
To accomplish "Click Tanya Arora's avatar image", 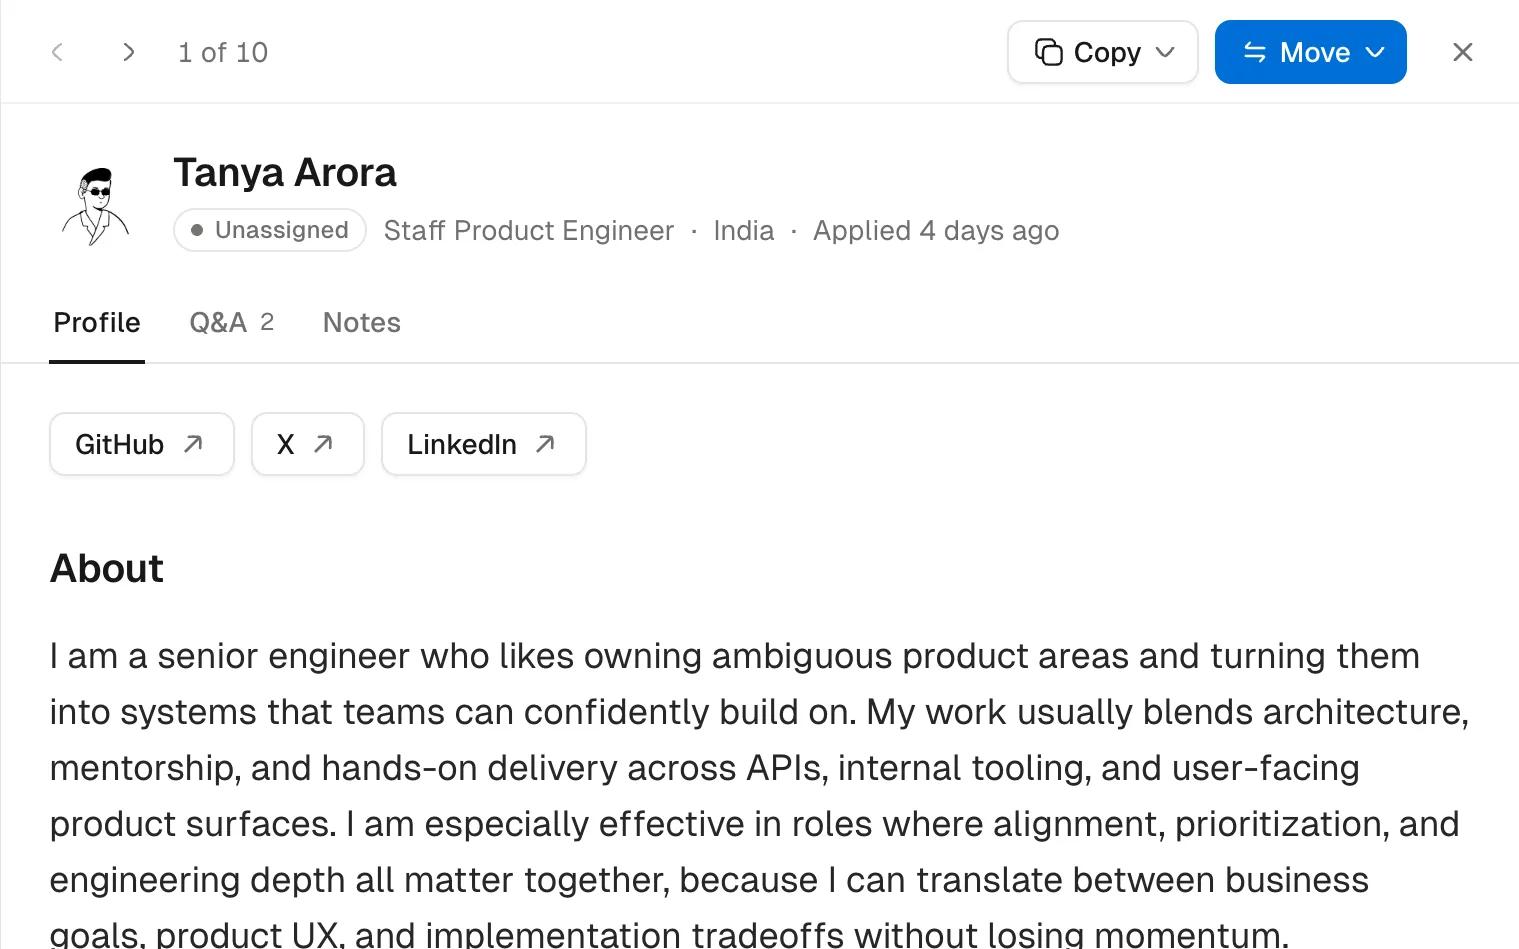I will coord(96,206).
